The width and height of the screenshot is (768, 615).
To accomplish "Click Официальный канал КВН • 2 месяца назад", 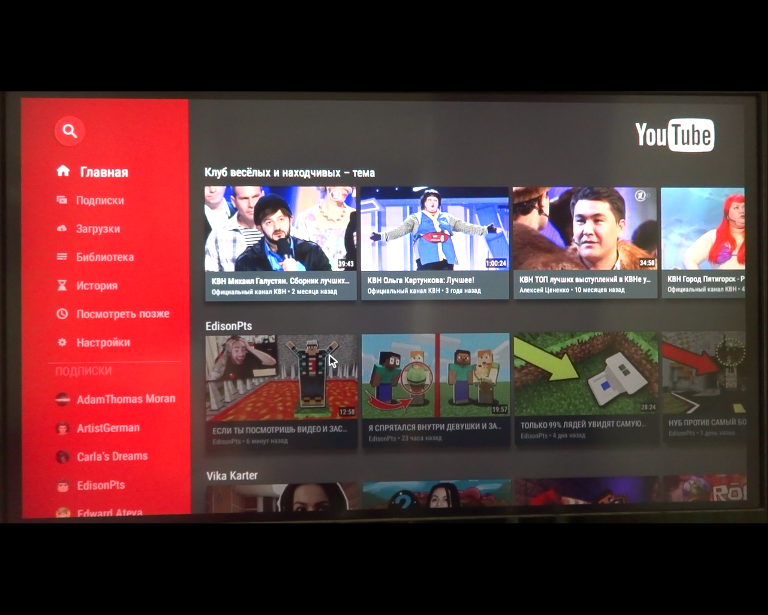I will [274, 292].
